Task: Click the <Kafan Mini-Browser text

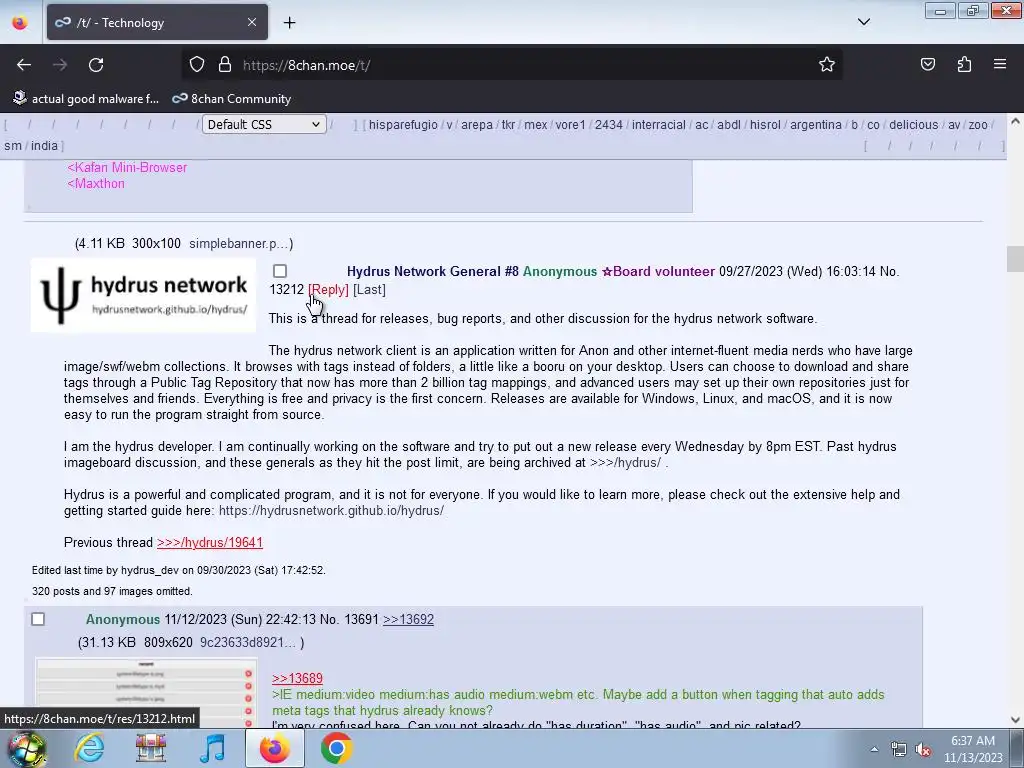Action: (127, 167)
